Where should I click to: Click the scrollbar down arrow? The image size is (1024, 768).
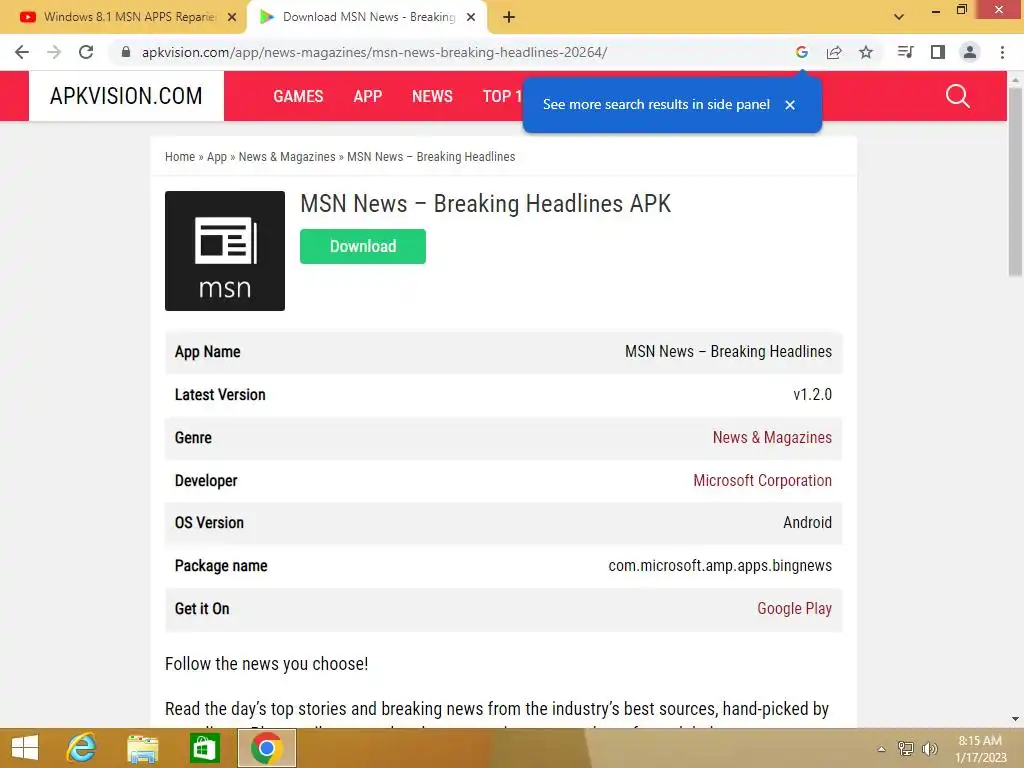[1015, 719]
